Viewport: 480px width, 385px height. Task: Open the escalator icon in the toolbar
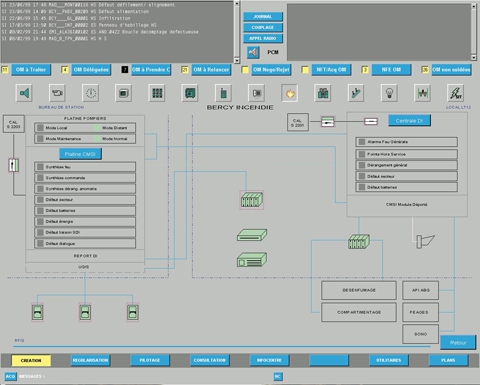(356, 93)
